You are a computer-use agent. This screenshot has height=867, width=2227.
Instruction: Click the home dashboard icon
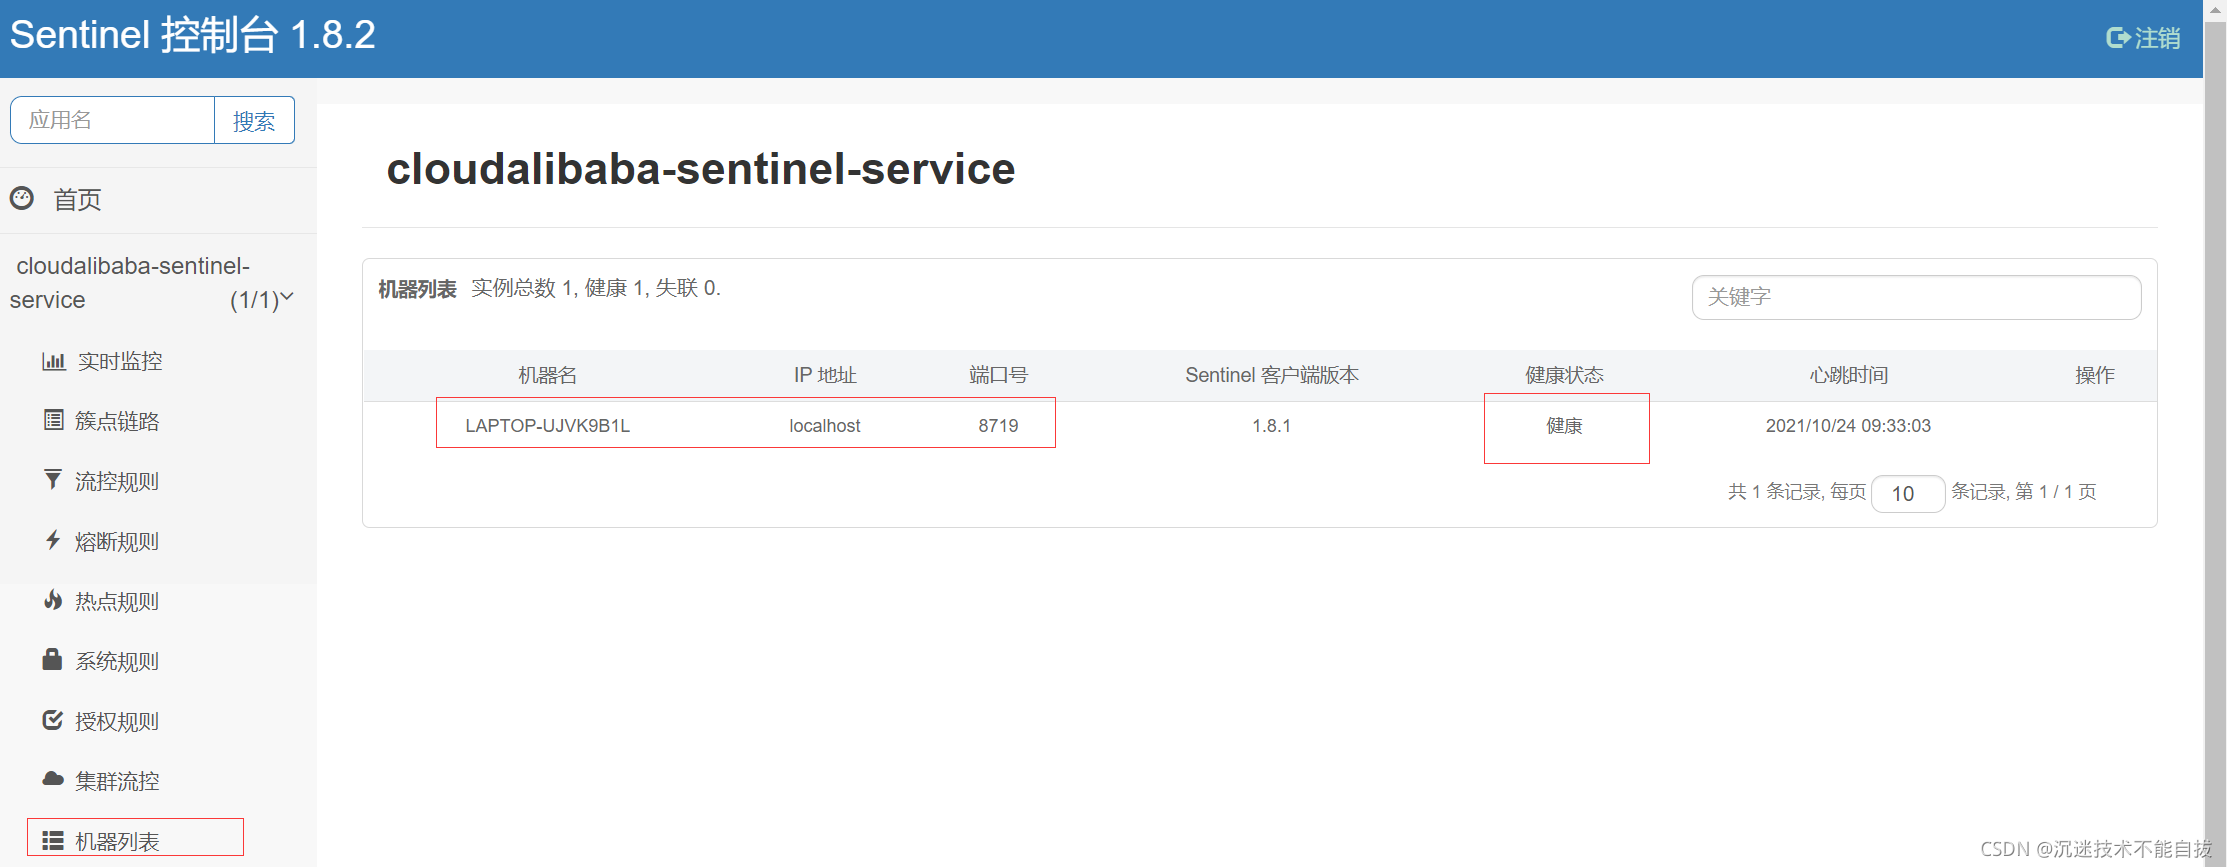point(22,199)
